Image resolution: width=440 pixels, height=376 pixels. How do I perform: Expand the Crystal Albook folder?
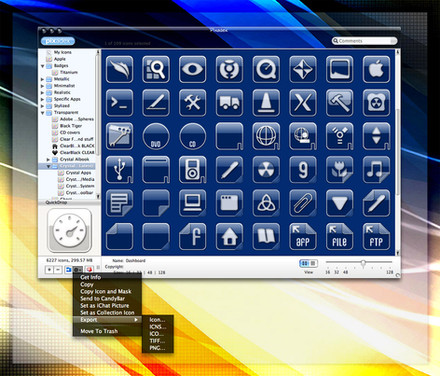click(48, 160)
